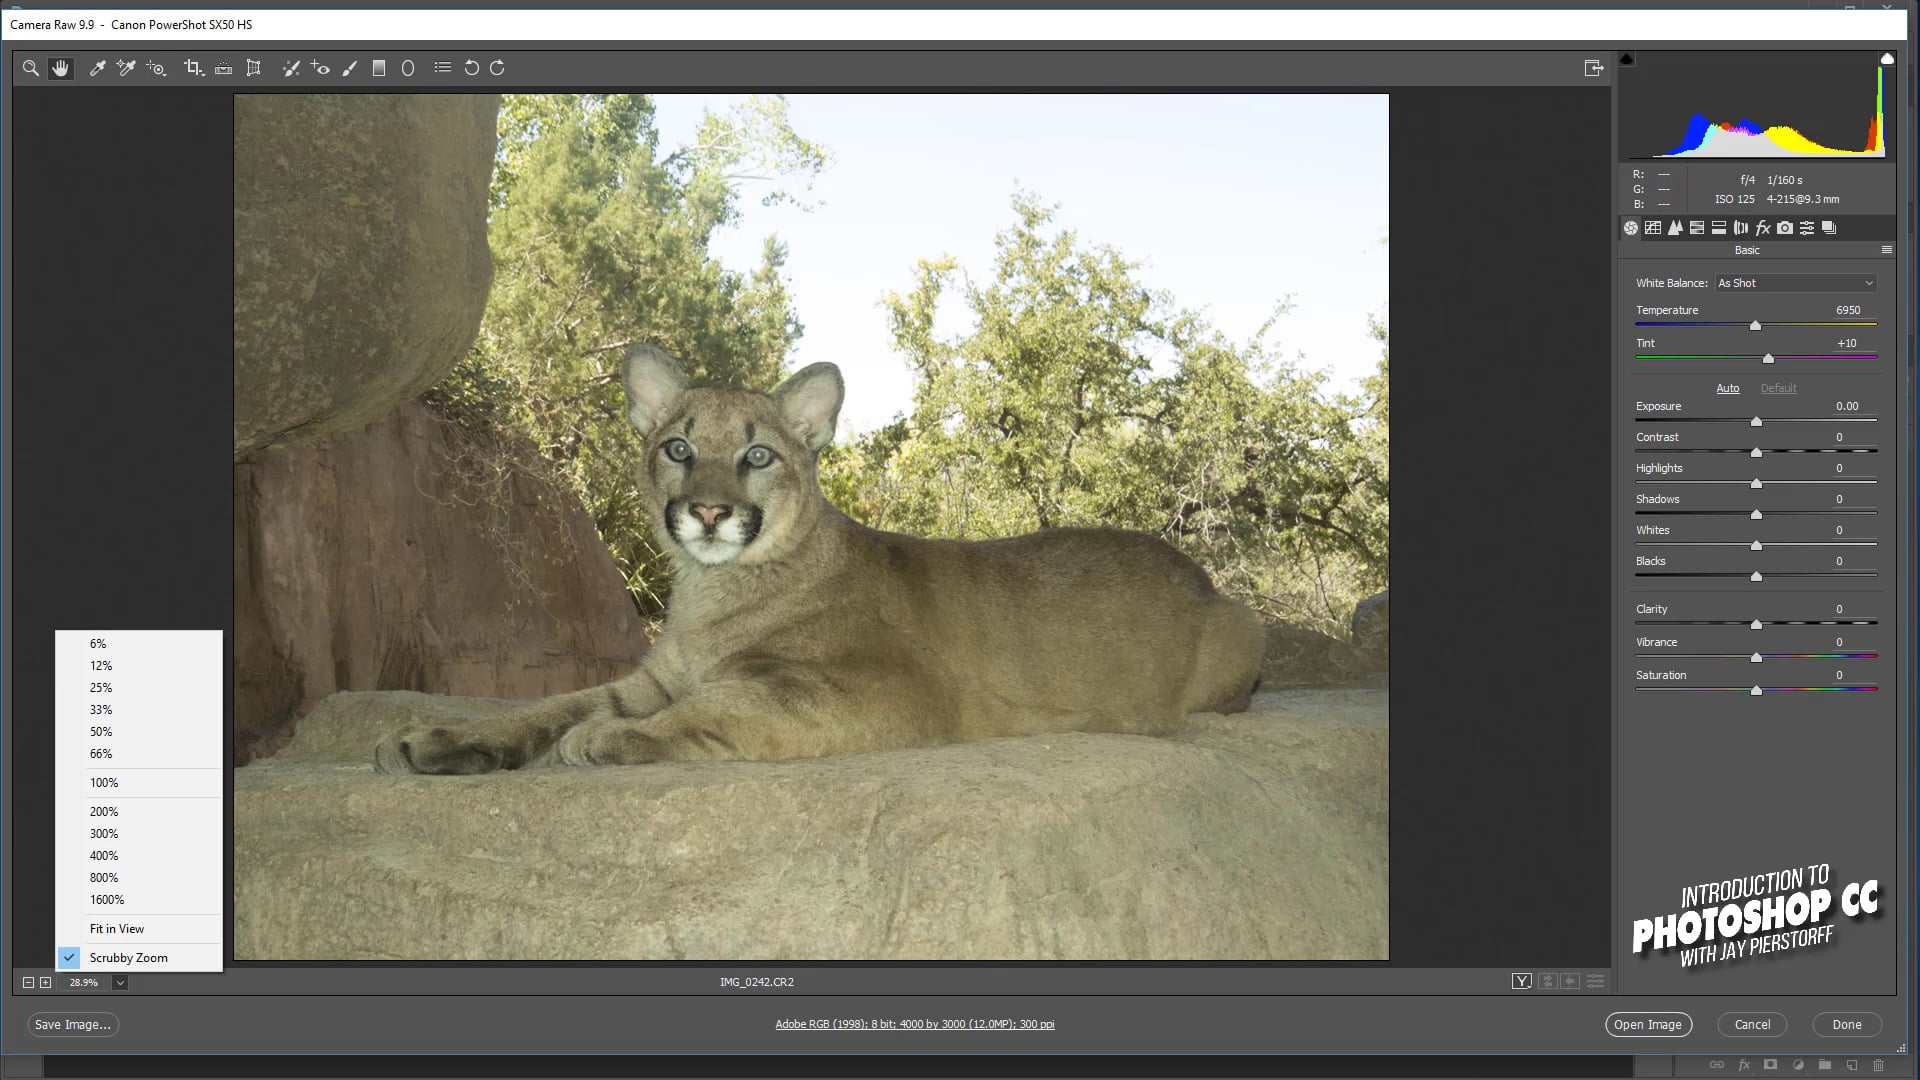The image size is (1920, 1080).
Task: Select the Spot Removal tool
Action: (292, 68)
